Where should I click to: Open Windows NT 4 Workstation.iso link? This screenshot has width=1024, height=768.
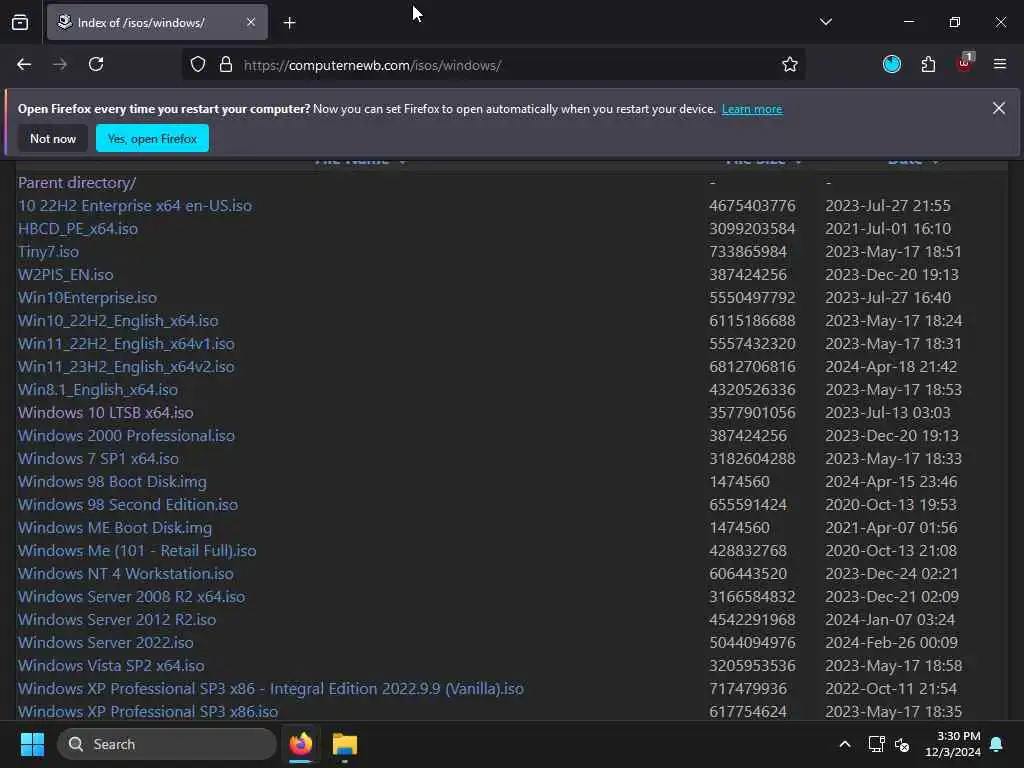(125, 573)
